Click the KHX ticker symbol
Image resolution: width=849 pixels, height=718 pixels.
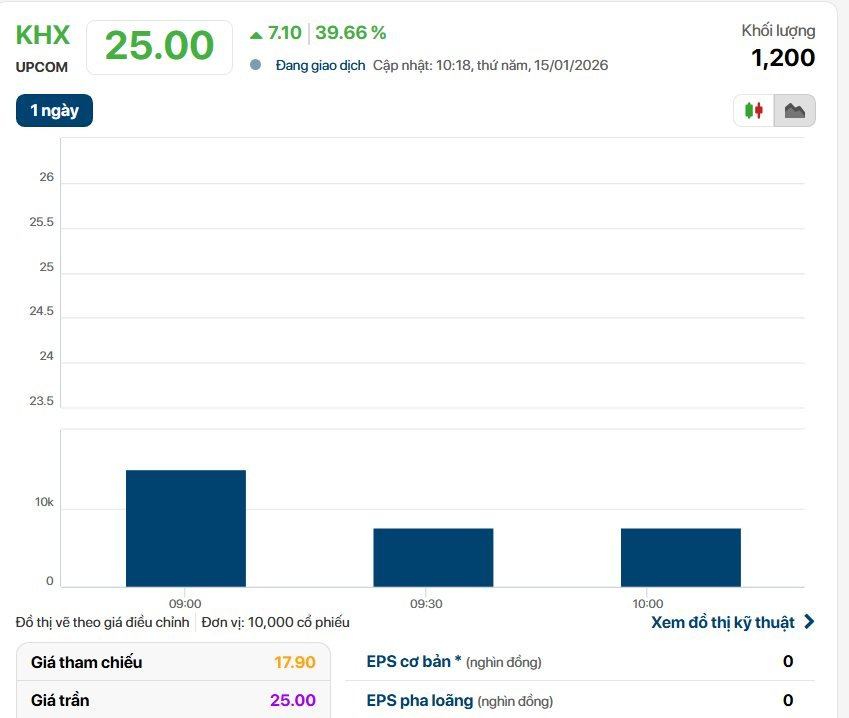click(43, 35)
